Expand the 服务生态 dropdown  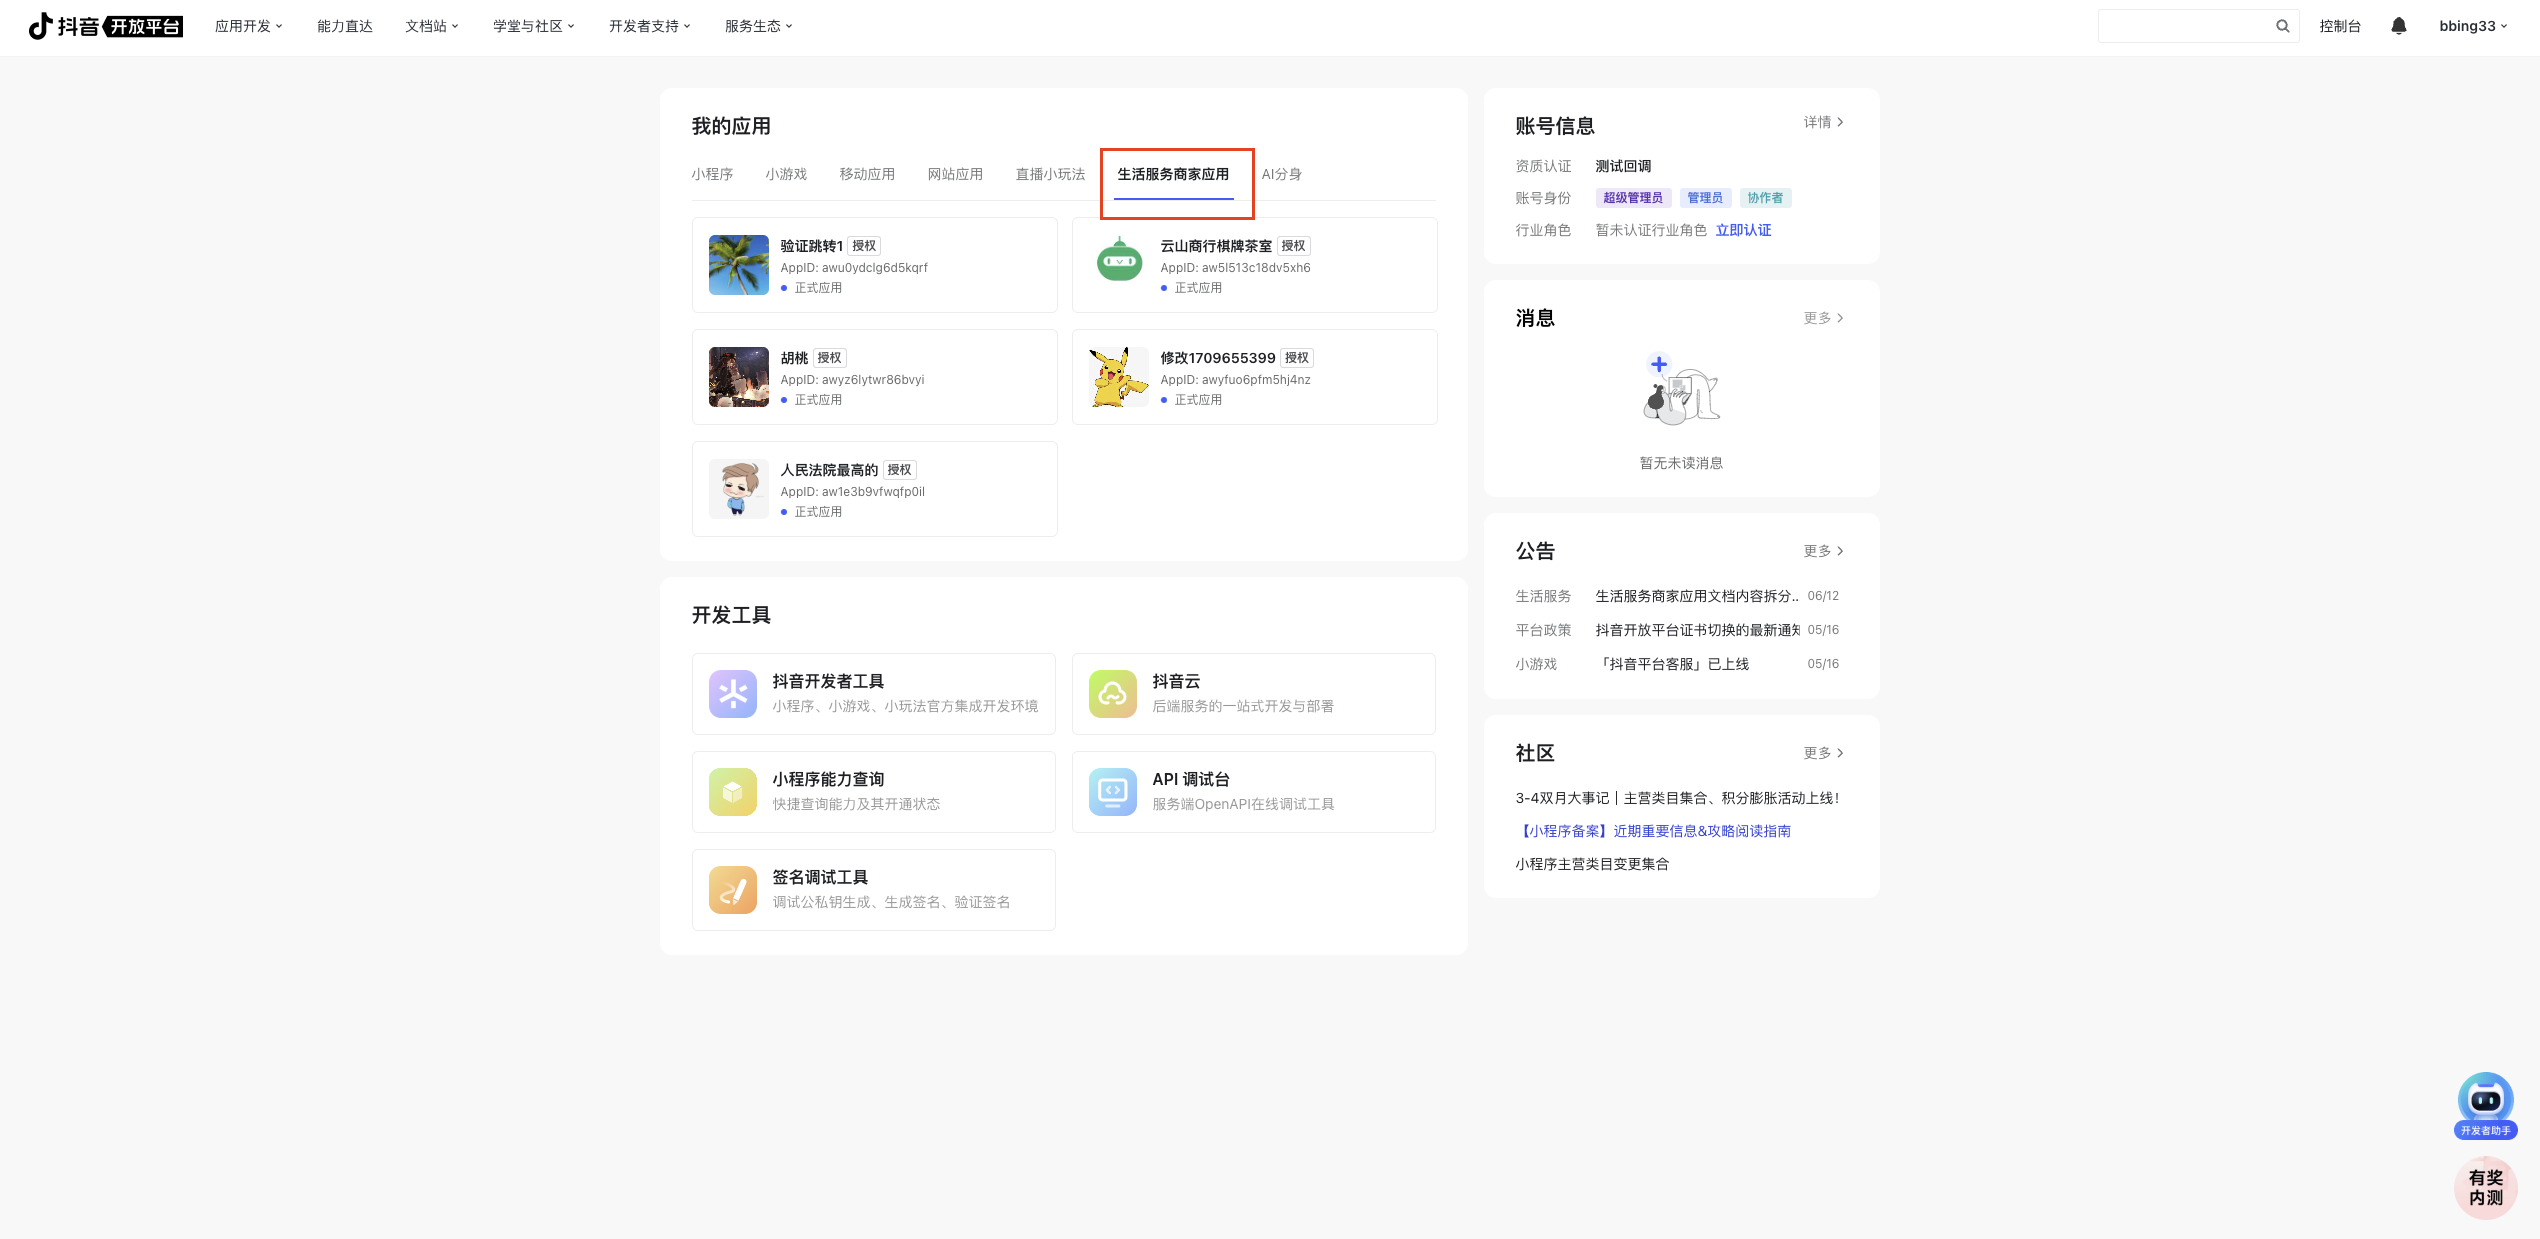click(759, 26)
